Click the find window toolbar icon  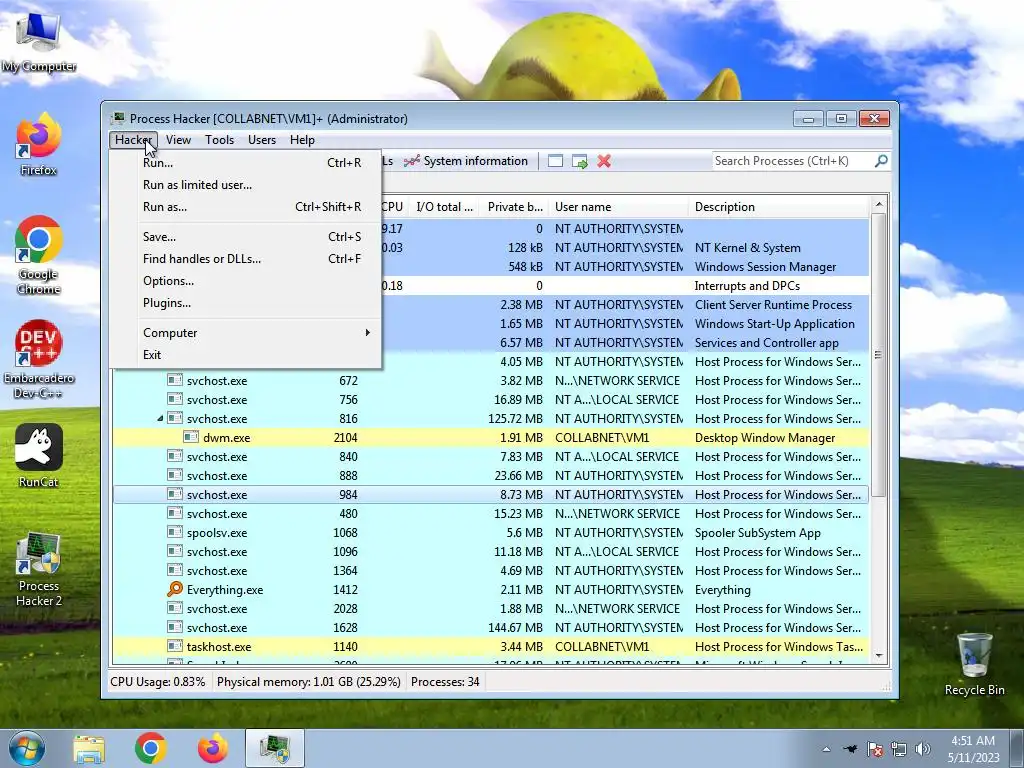pos(555,161)
